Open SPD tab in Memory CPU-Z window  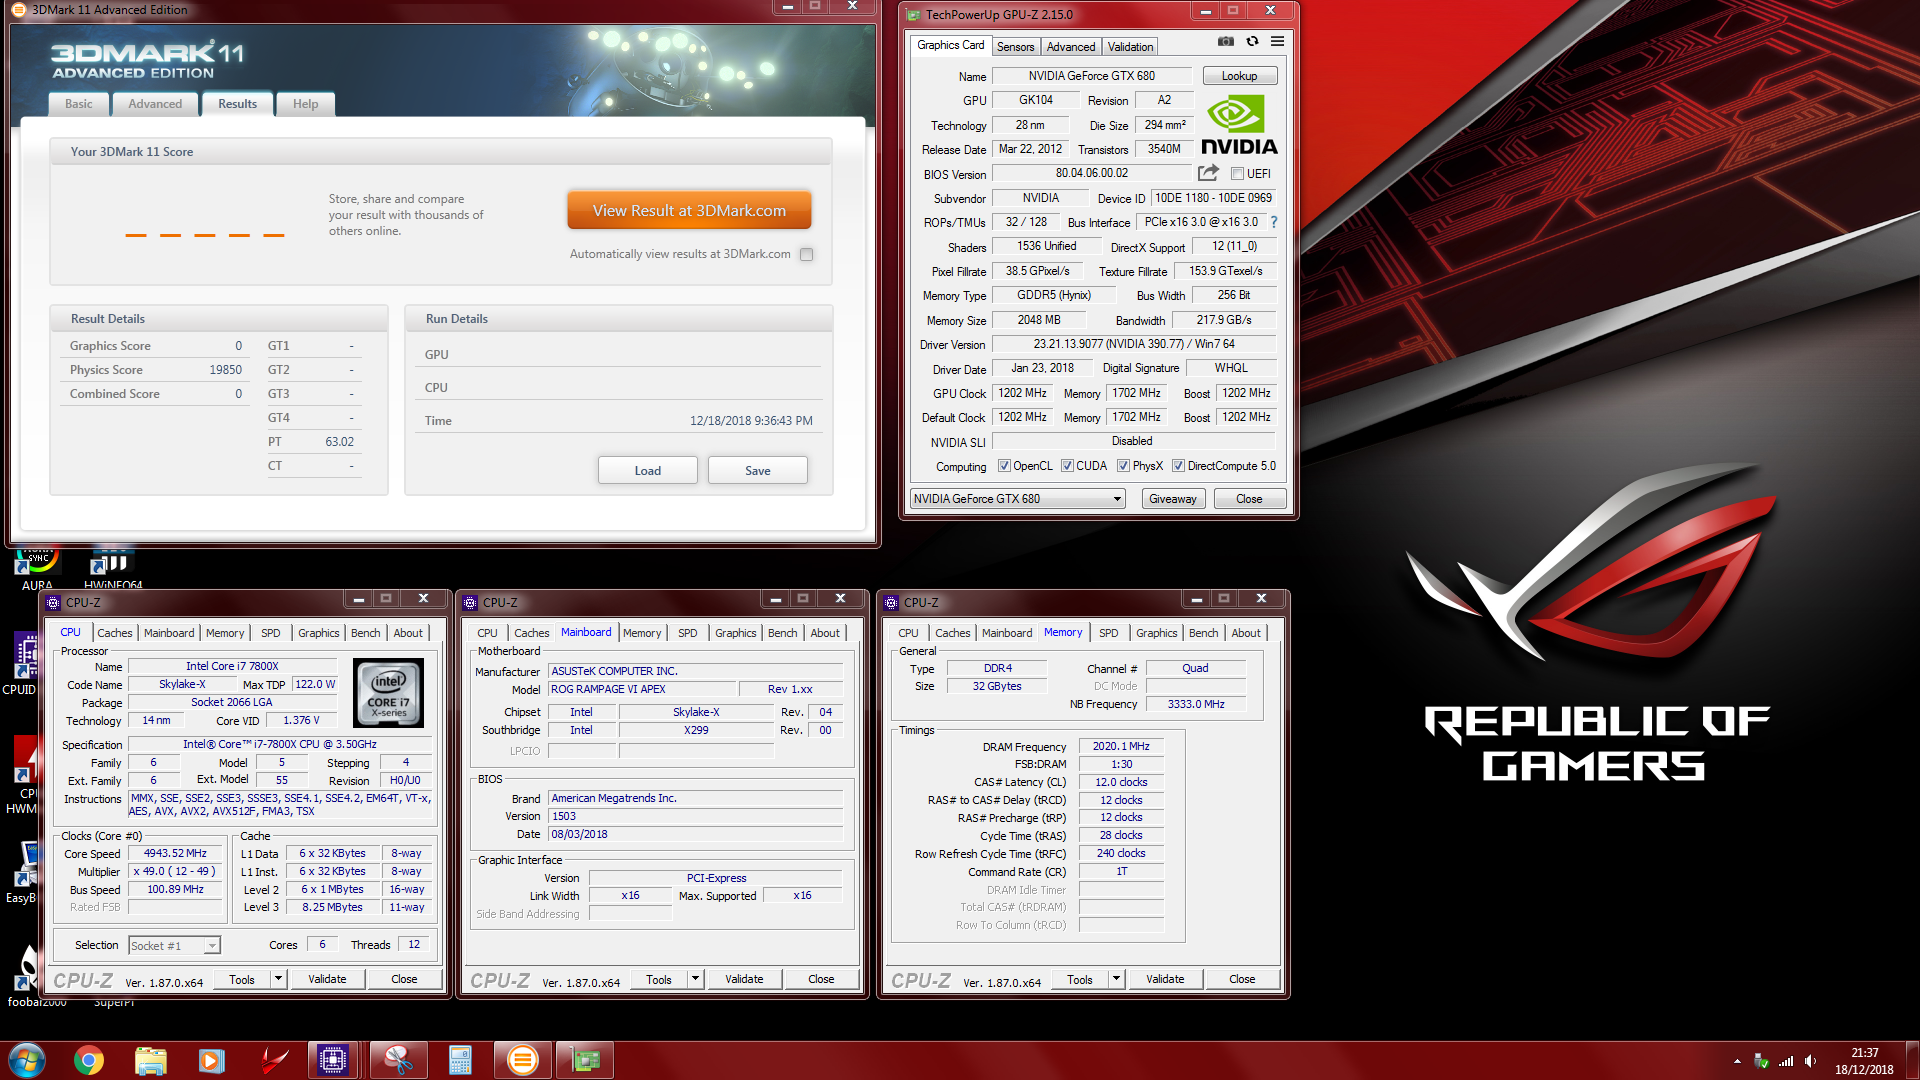[x=1108, y=633]
